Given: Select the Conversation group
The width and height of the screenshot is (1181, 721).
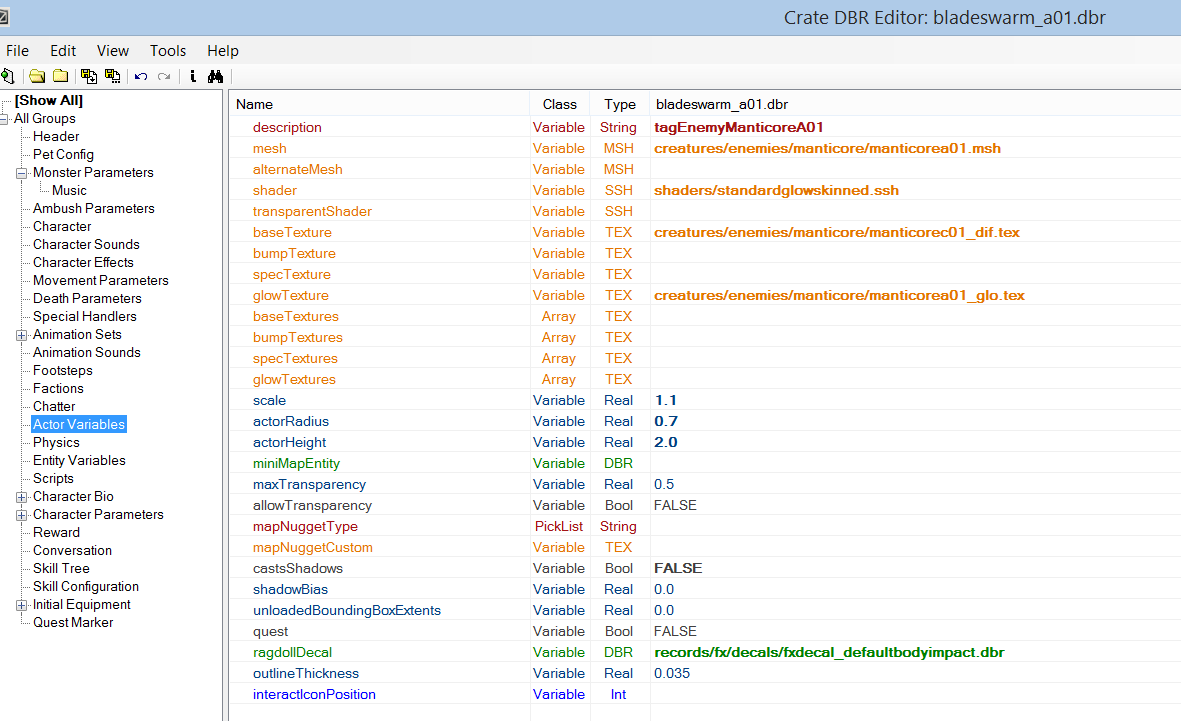Looking at the screenshot, I should pyautogui.click(x=72, y=551).
